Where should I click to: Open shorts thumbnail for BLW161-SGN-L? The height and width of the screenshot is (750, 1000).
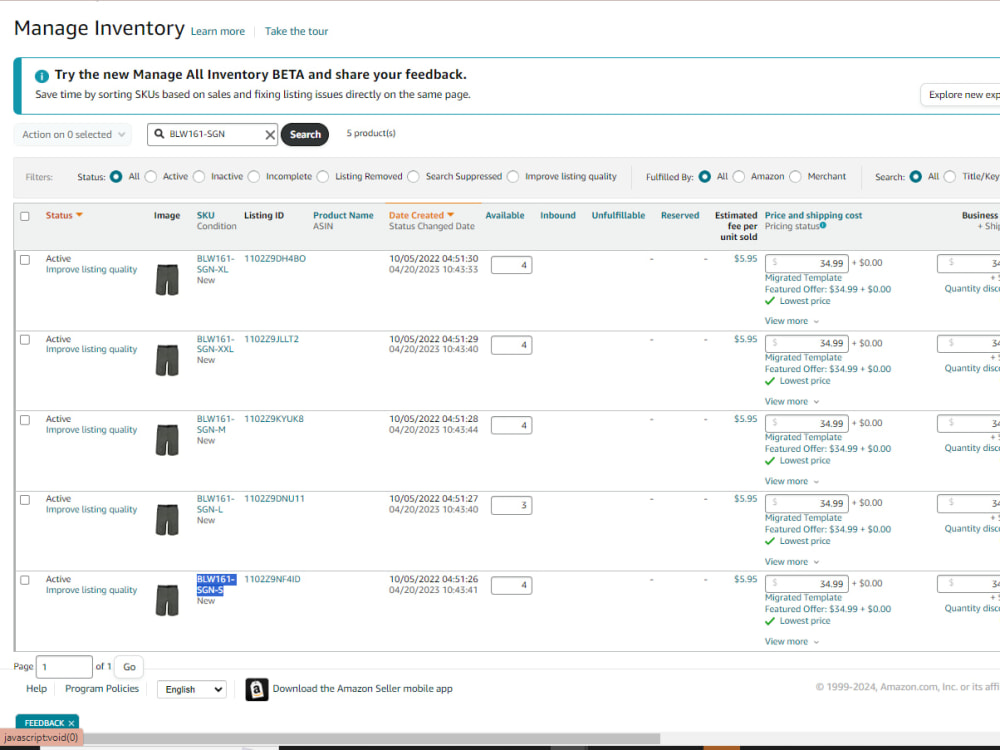tap(167, 519)
